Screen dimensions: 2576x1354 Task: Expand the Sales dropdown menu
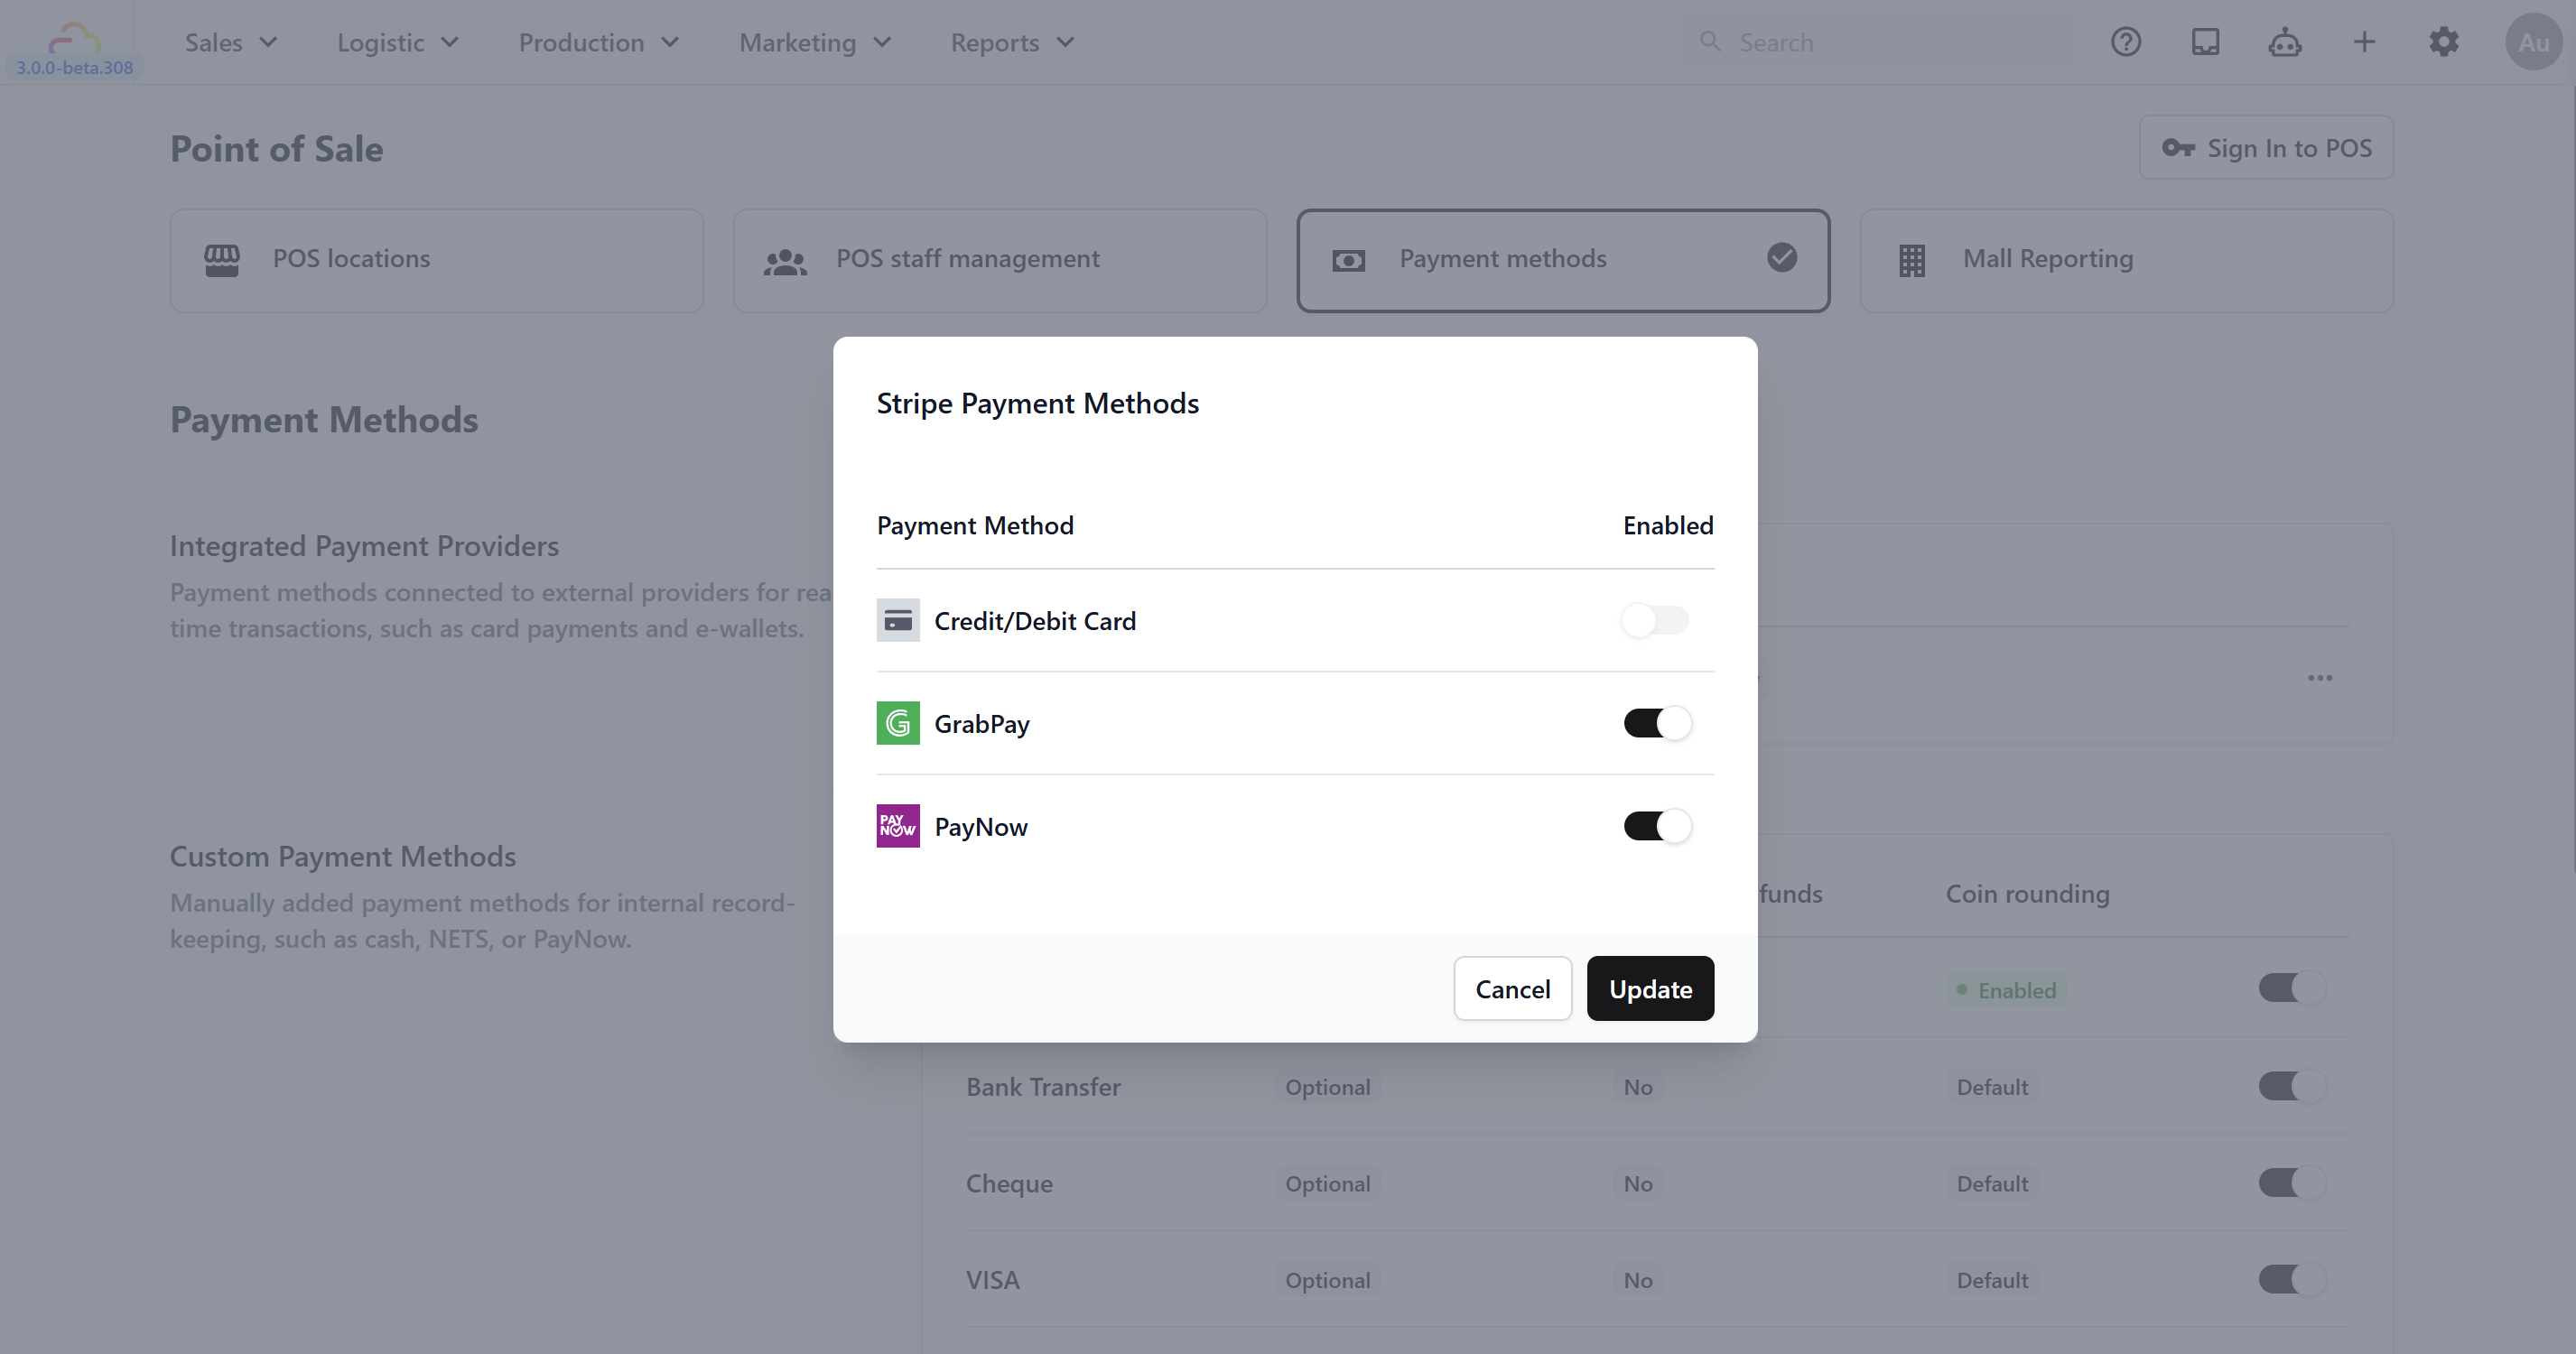coord(231,42)
